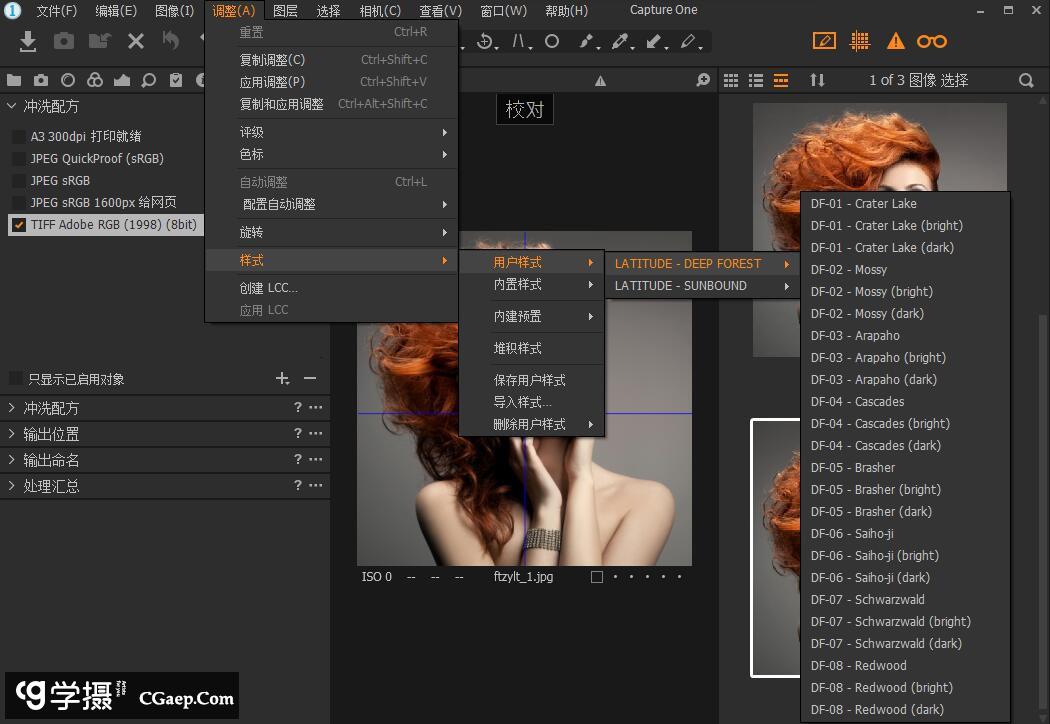
Task: Click the browser sort arrows icon
Action: [x=817, y=80]
